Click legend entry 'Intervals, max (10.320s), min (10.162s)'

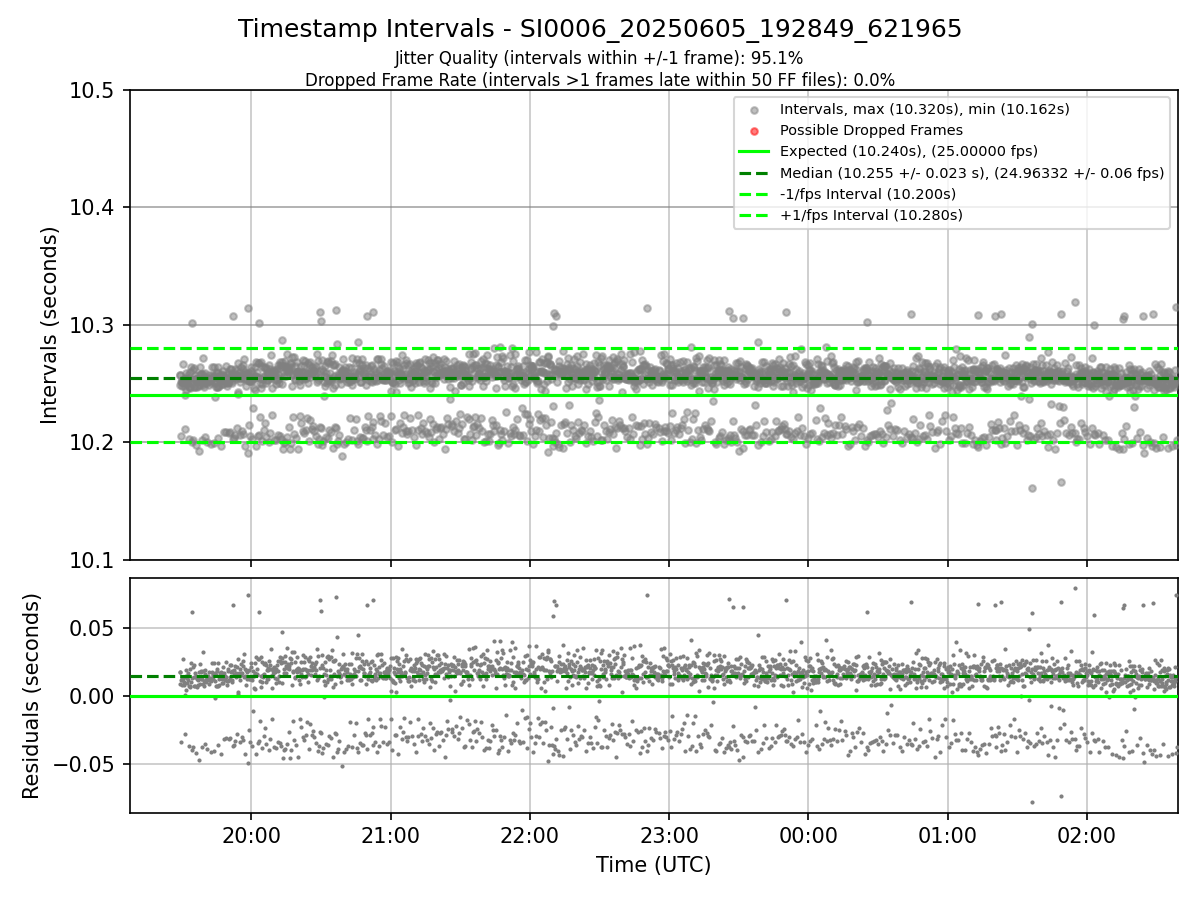coord(925,109)
